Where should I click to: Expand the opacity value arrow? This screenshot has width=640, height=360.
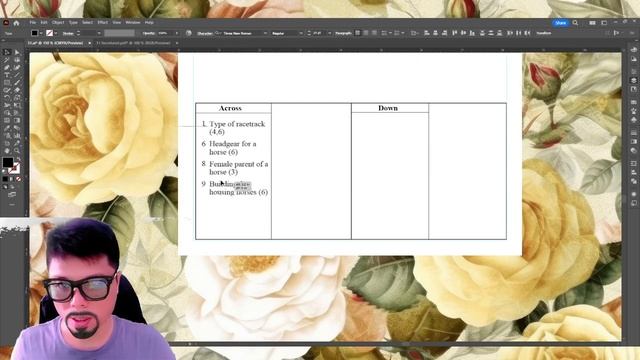(177, 33)
